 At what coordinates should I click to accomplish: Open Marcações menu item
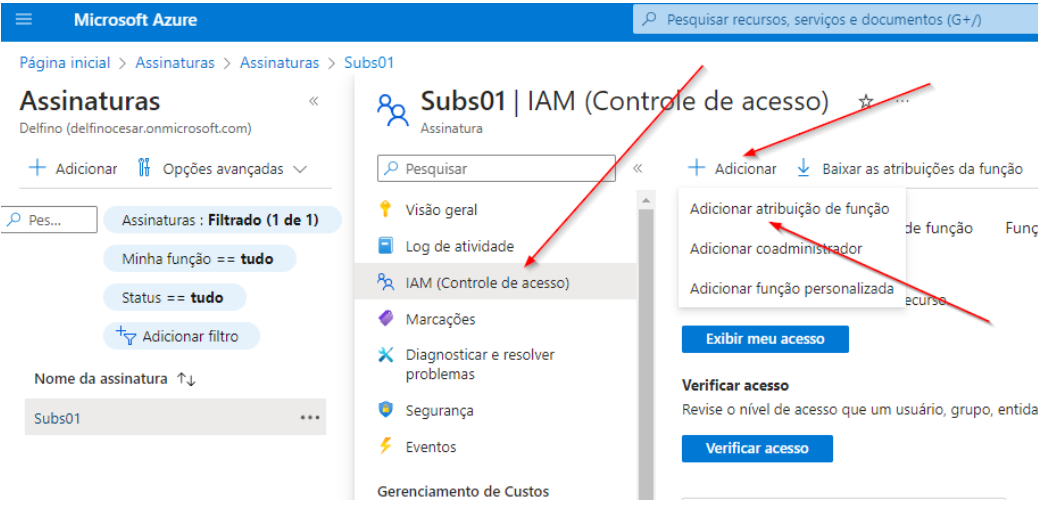(x=440, y=319)
